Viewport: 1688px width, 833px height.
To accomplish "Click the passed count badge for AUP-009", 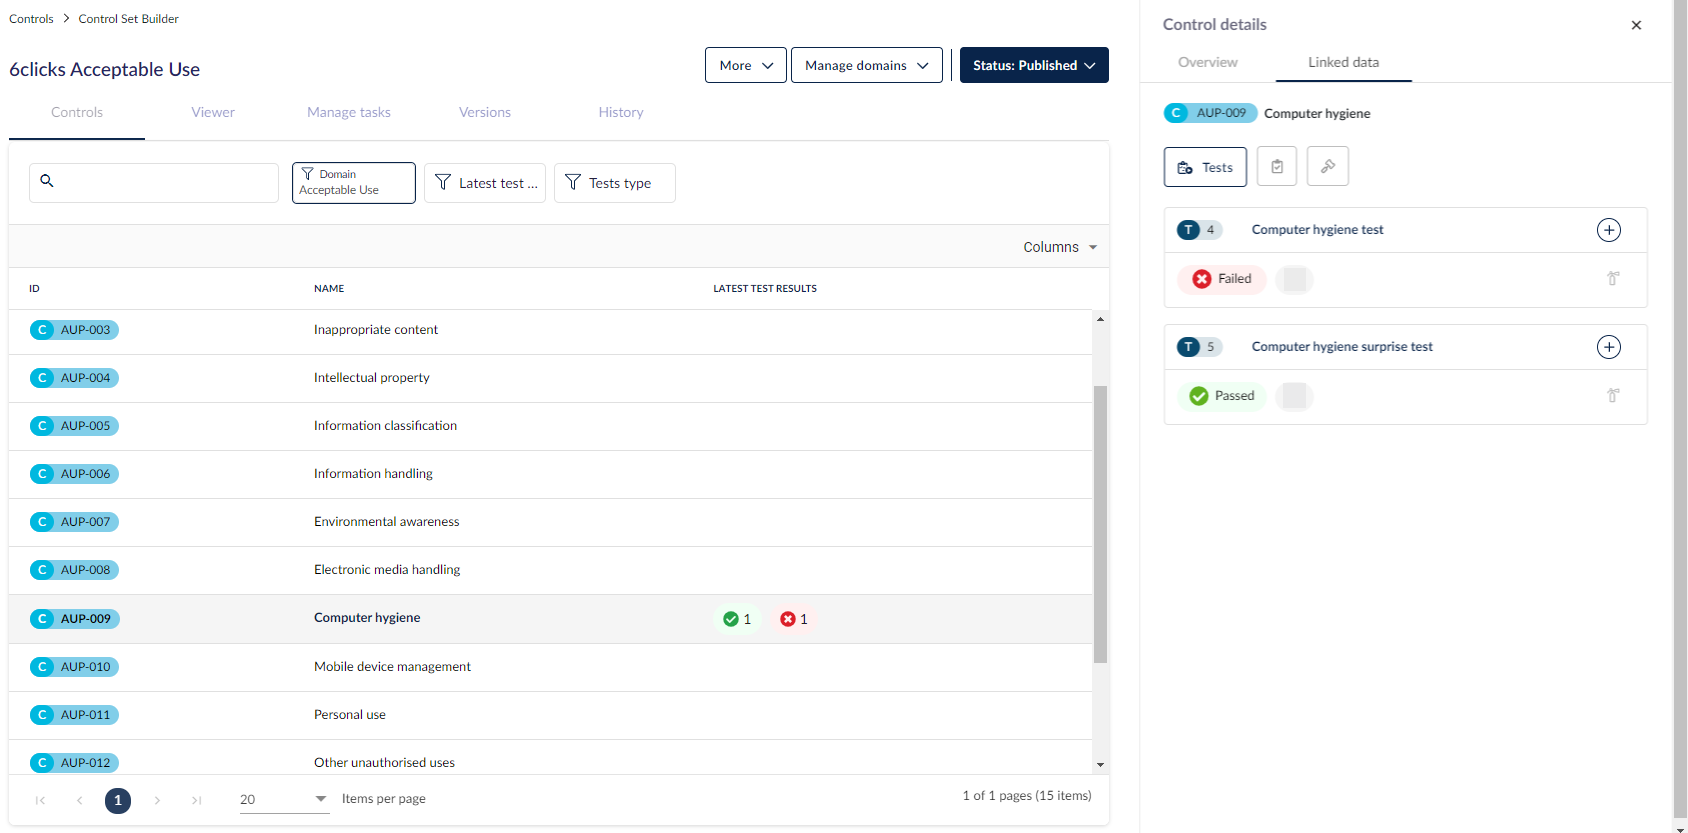I will point(738,619).
